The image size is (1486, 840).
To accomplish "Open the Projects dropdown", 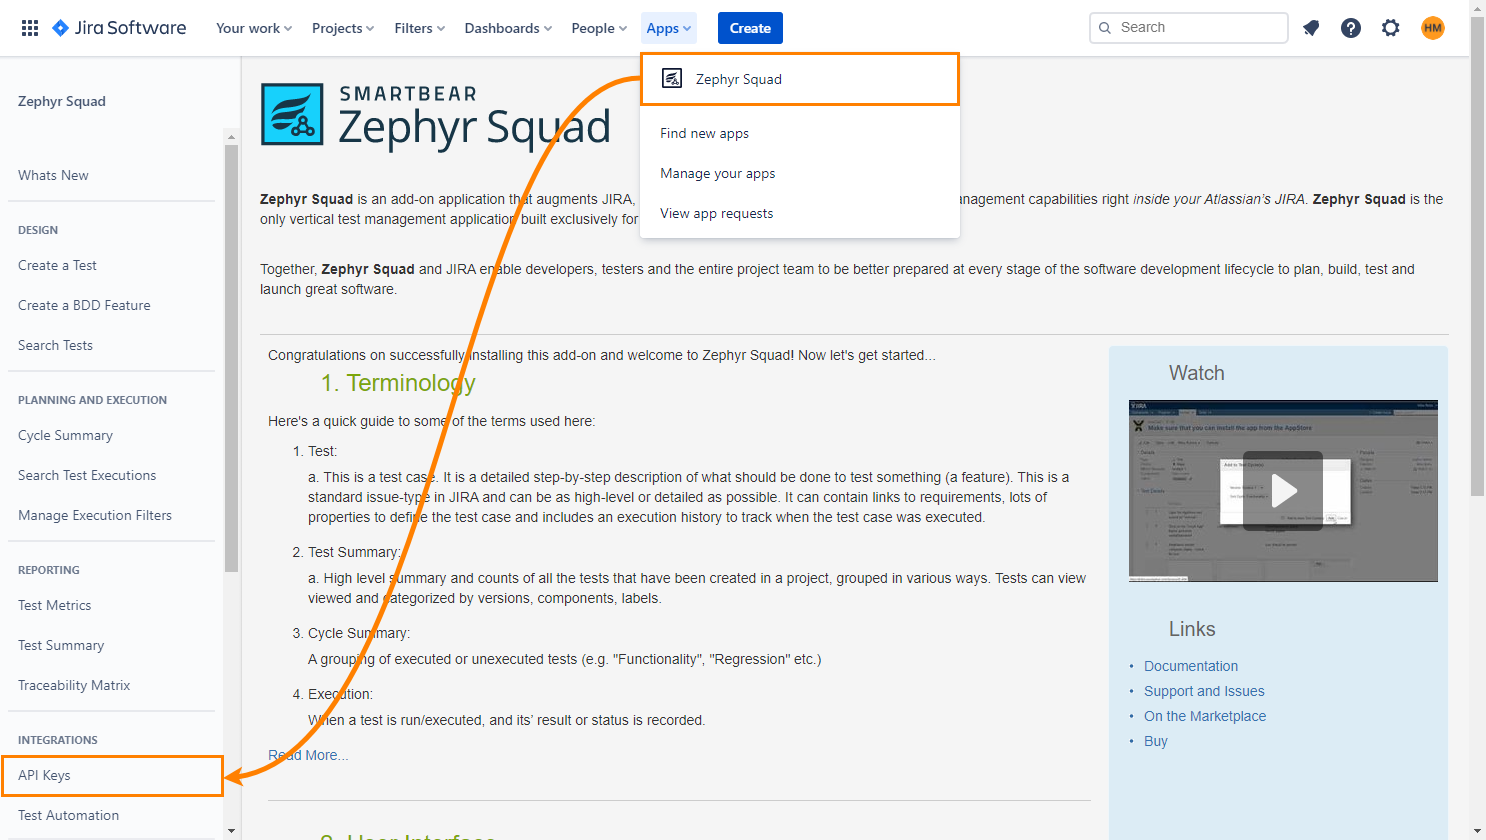I will [342, 27].
